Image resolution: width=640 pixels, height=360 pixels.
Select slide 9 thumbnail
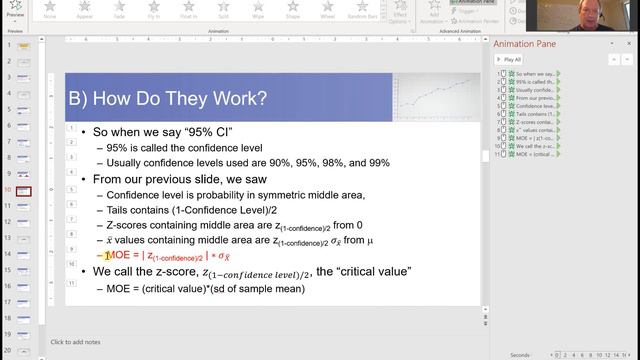tap(24, 174)
